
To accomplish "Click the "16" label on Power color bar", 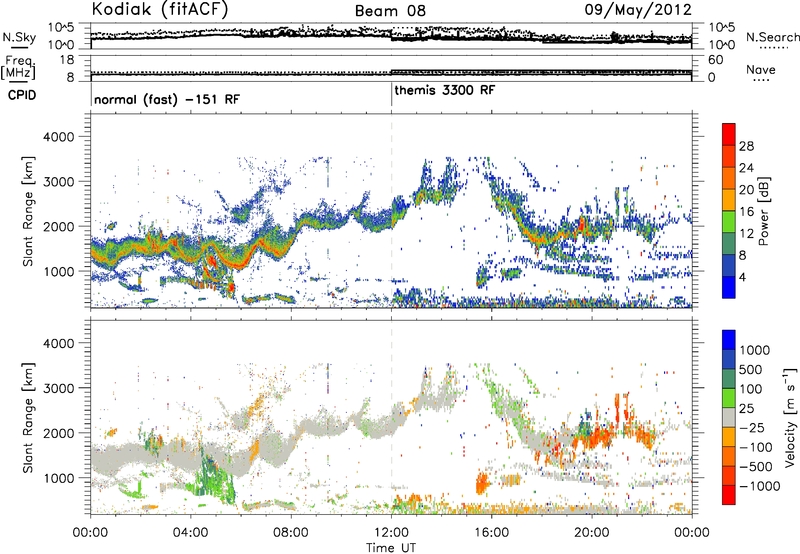I will pyautogui.click(x=746, y=212).
